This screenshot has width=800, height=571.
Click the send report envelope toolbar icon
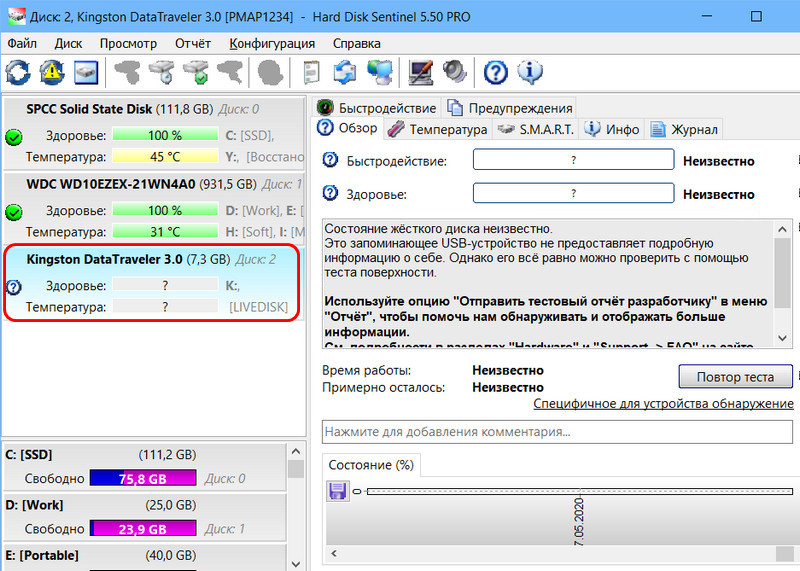click(x=345, y=72)
